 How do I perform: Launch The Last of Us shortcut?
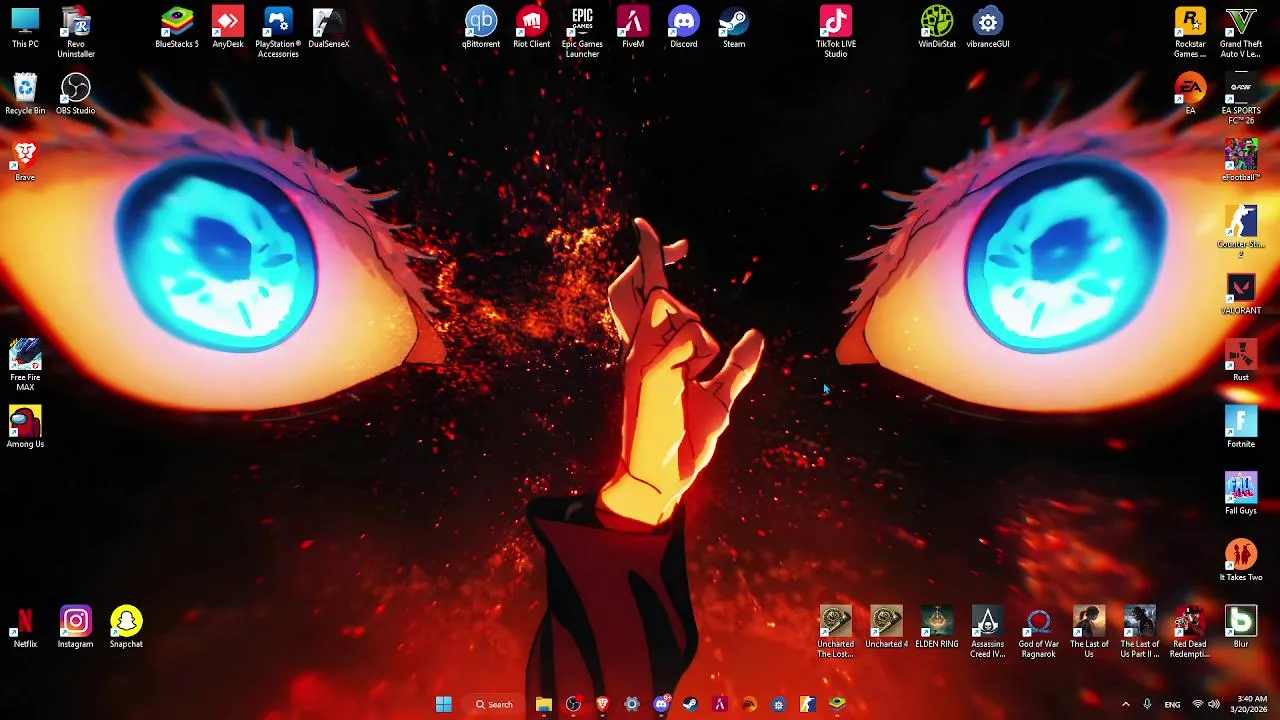1089,632
